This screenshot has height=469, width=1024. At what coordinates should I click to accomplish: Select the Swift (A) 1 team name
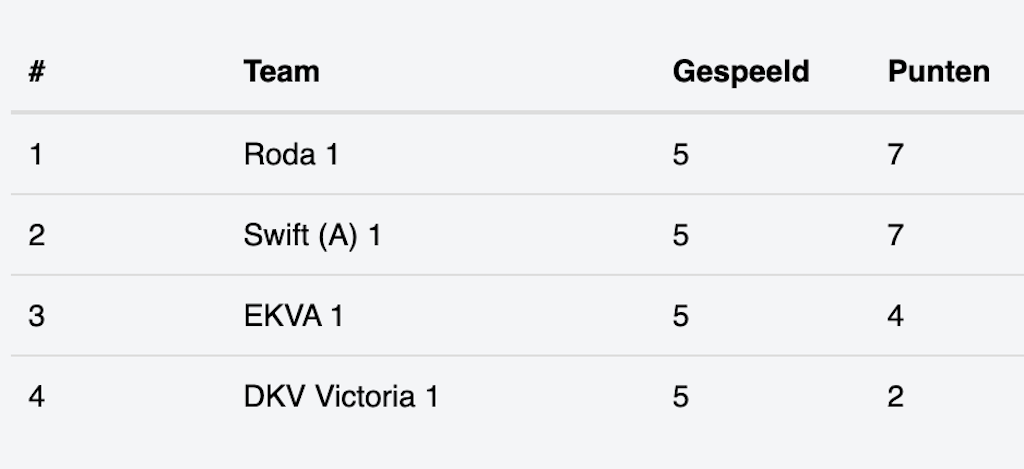pos(312,236)
